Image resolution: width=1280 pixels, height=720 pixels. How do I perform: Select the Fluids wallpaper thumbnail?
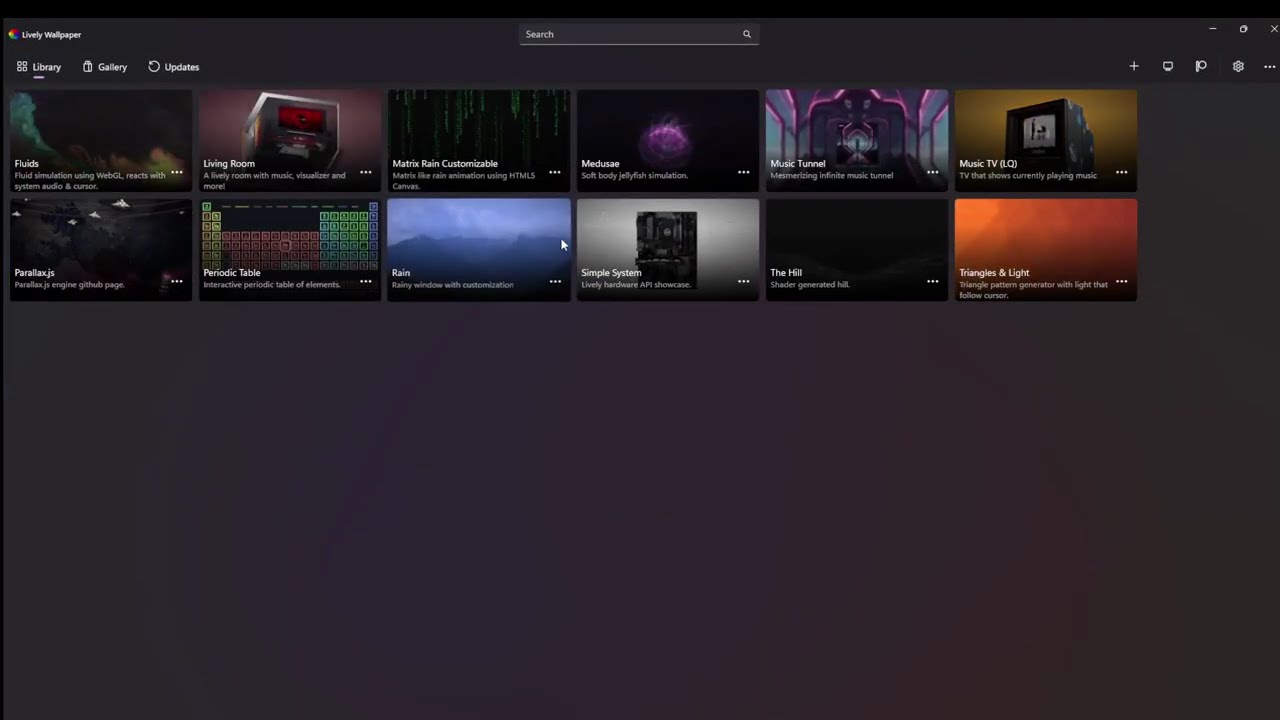[101, 140]
